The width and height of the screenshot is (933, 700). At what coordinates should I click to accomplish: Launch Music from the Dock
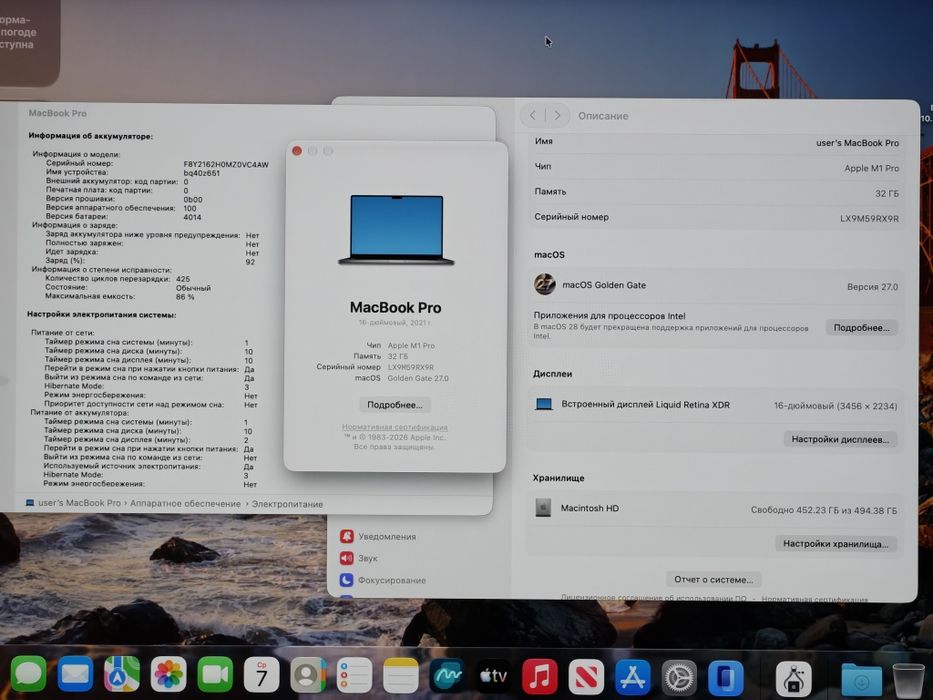tap(540, 676)
